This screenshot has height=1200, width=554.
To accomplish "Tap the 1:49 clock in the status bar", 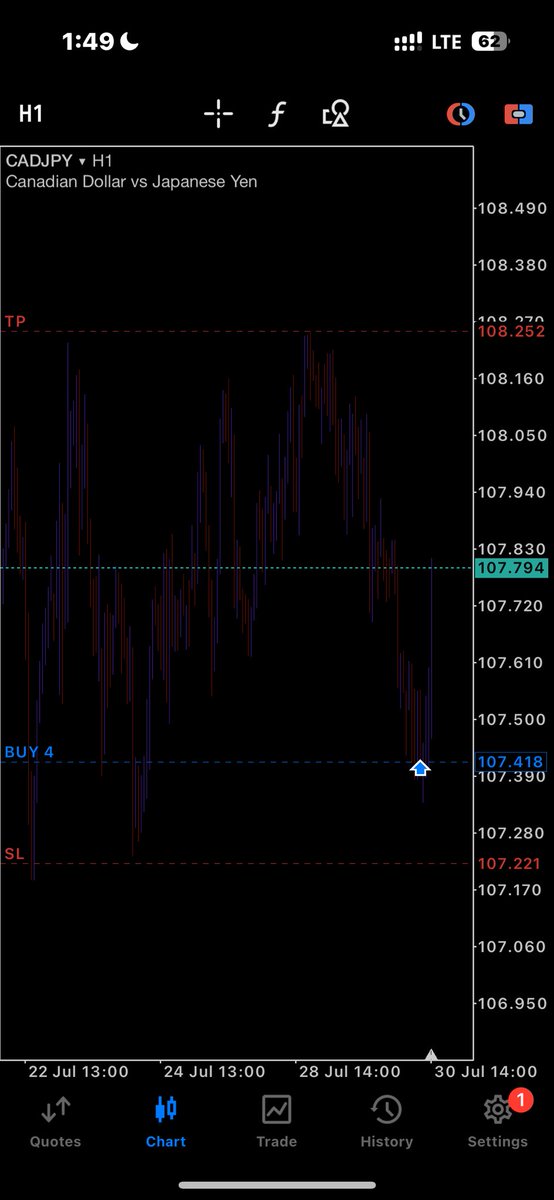I will pyautogui.click(x=90, y=42).
